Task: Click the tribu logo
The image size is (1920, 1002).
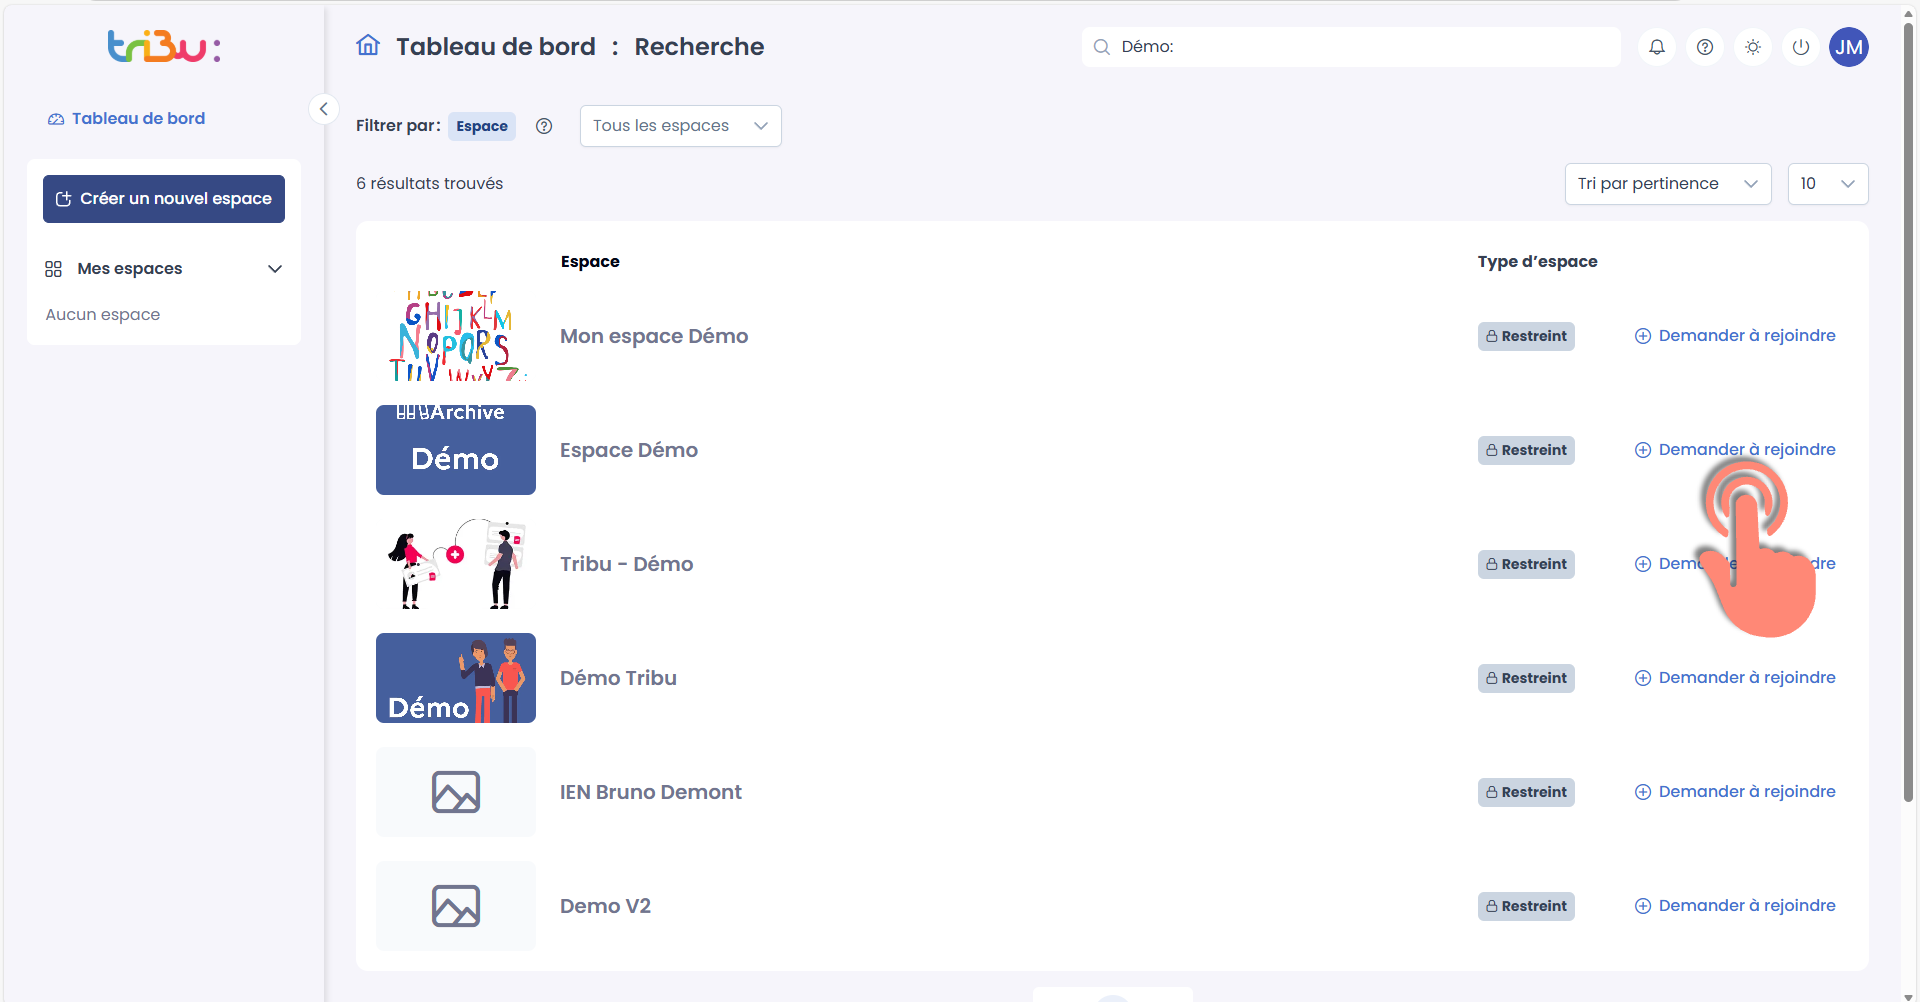Action: click(x=164, y=47)
